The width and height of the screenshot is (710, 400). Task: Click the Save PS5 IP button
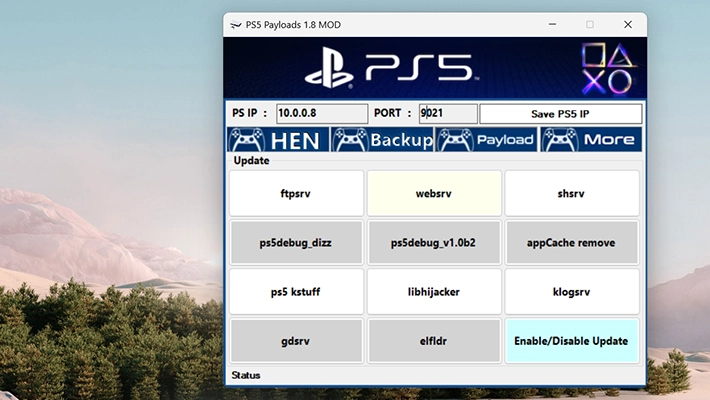[x=561, y=114]
